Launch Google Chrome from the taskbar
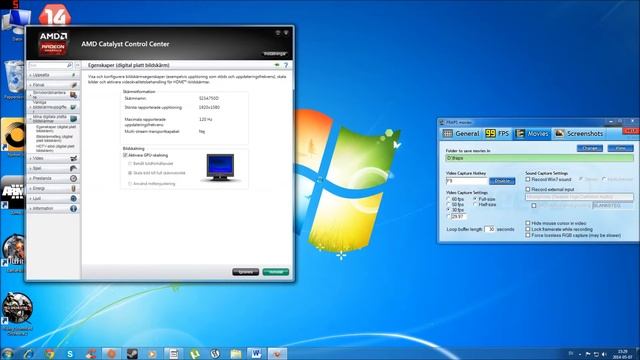Screen dimensions: 640x360 [x=50, y=353]
